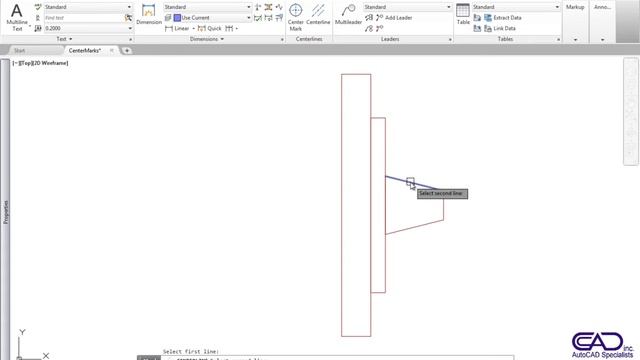Expand the Linear dimension flyout arrow
The image size is (640, 360).
tap(193, 29)
